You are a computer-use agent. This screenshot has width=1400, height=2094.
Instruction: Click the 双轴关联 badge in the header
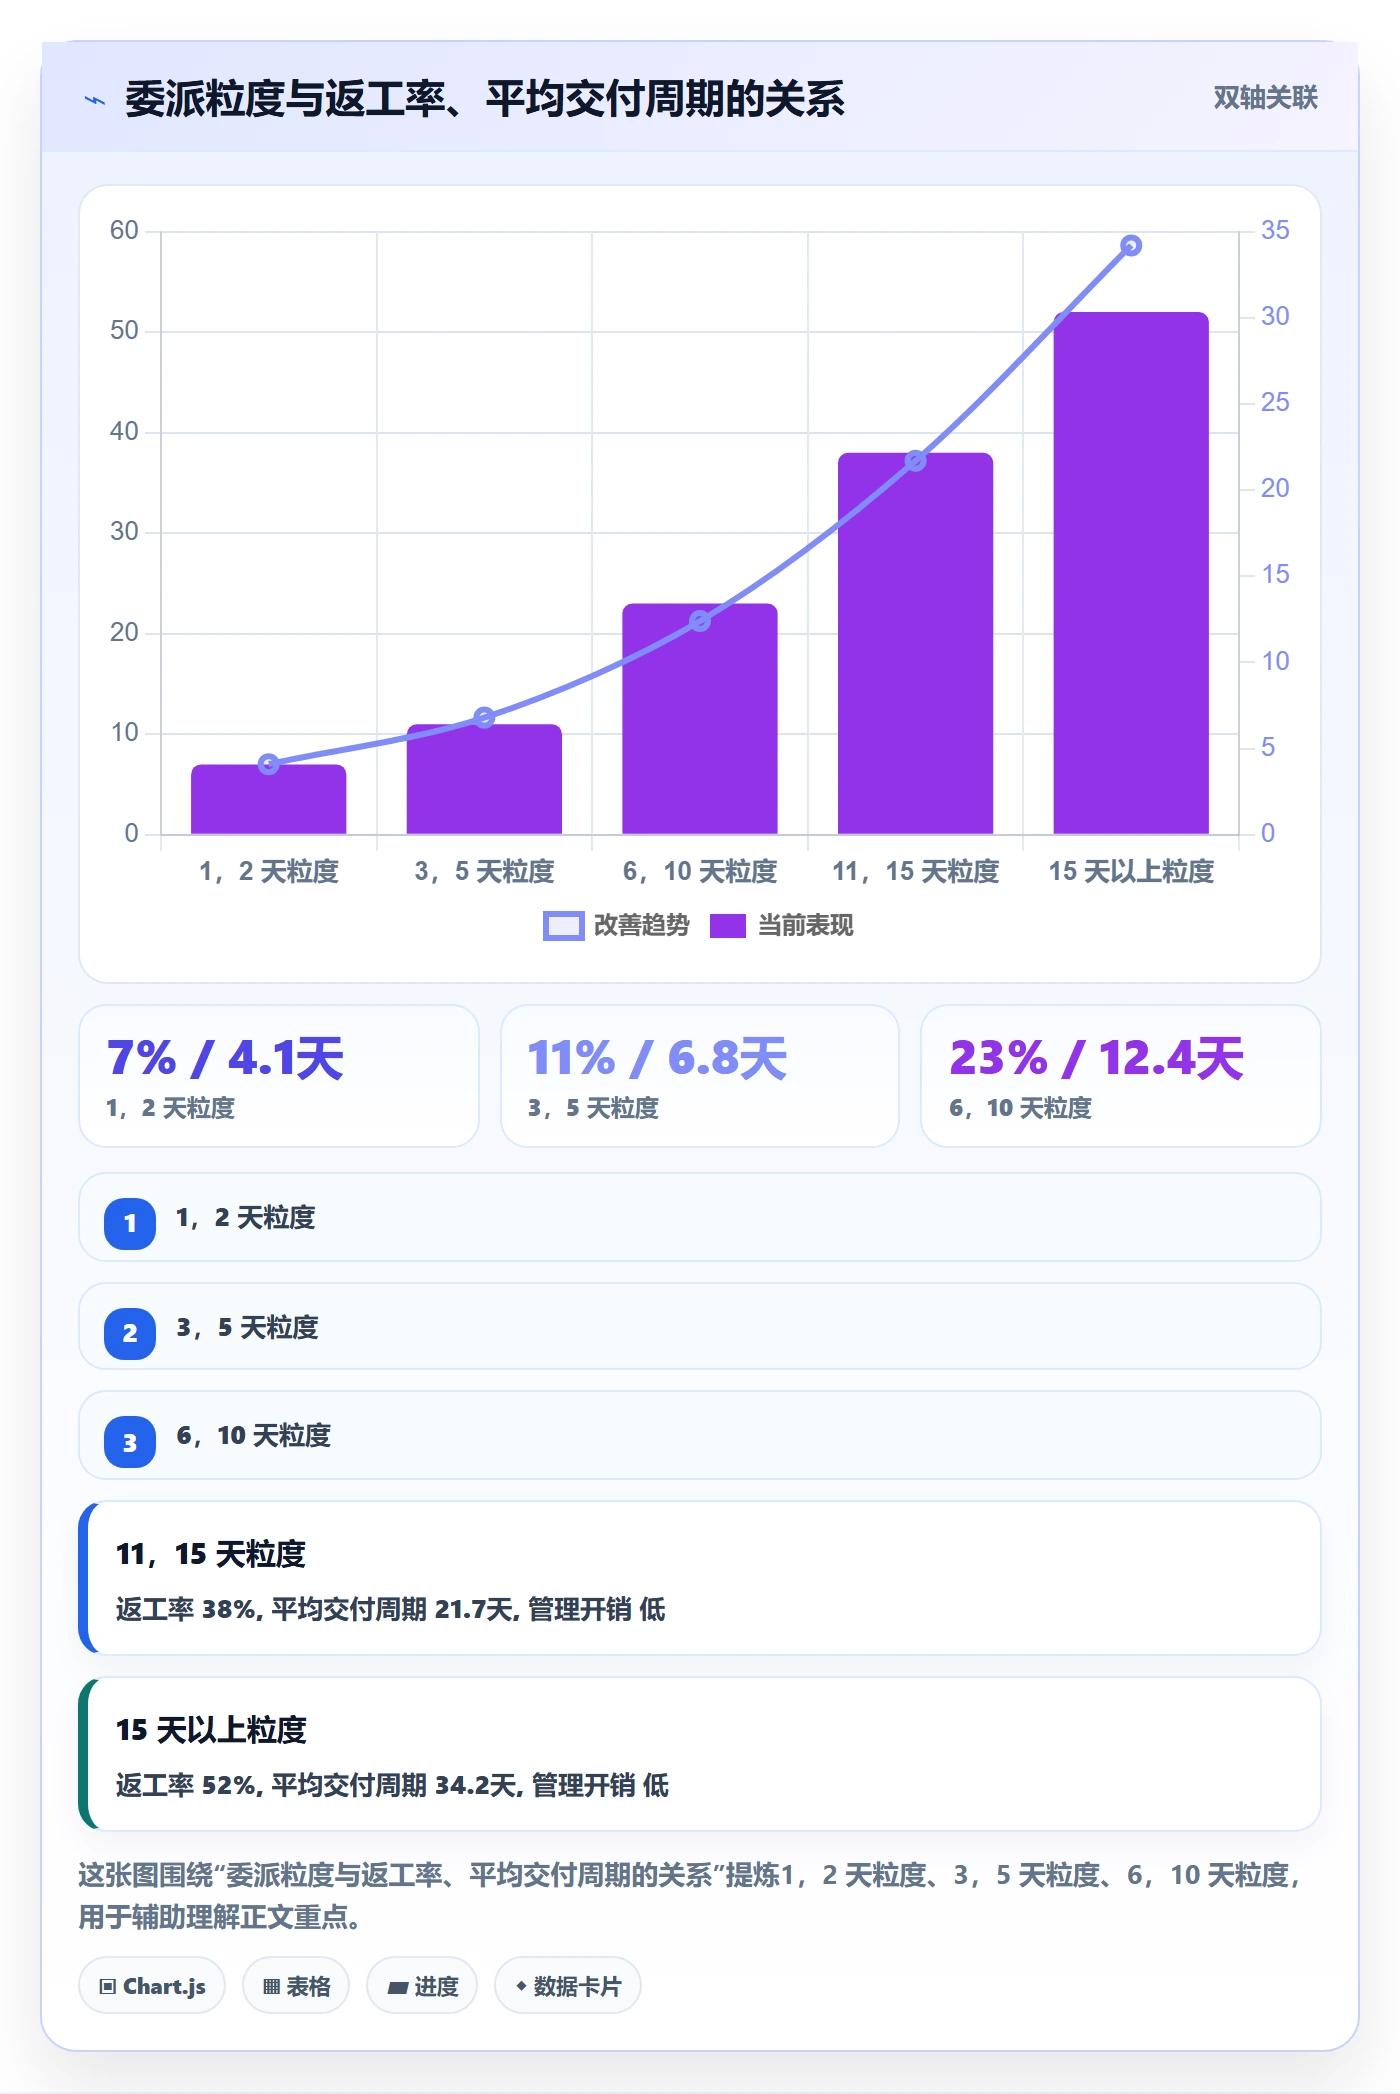point(1265,98)
